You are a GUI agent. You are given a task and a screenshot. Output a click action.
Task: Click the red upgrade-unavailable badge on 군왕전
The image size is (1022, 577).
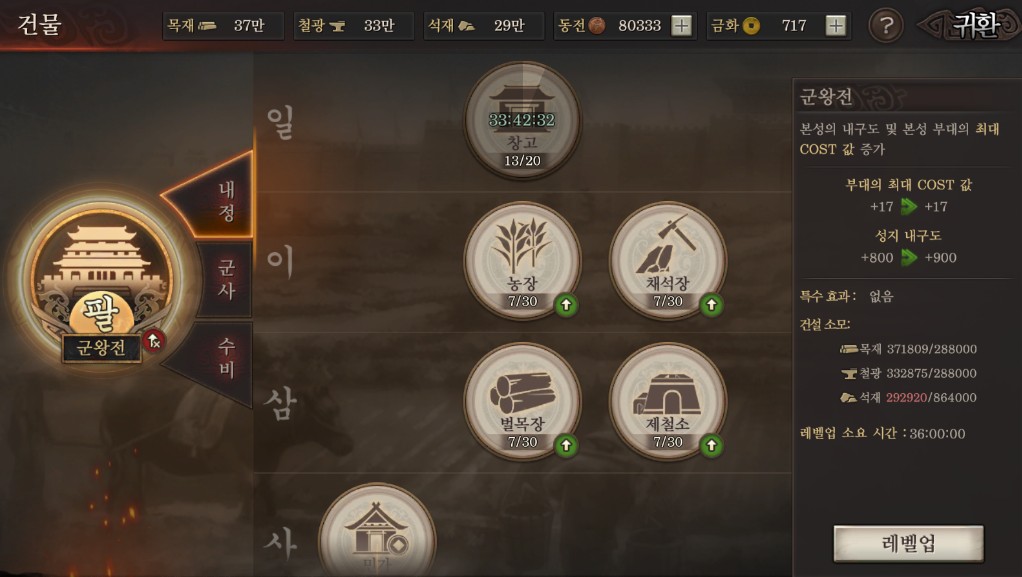click(x=154, y=340)
